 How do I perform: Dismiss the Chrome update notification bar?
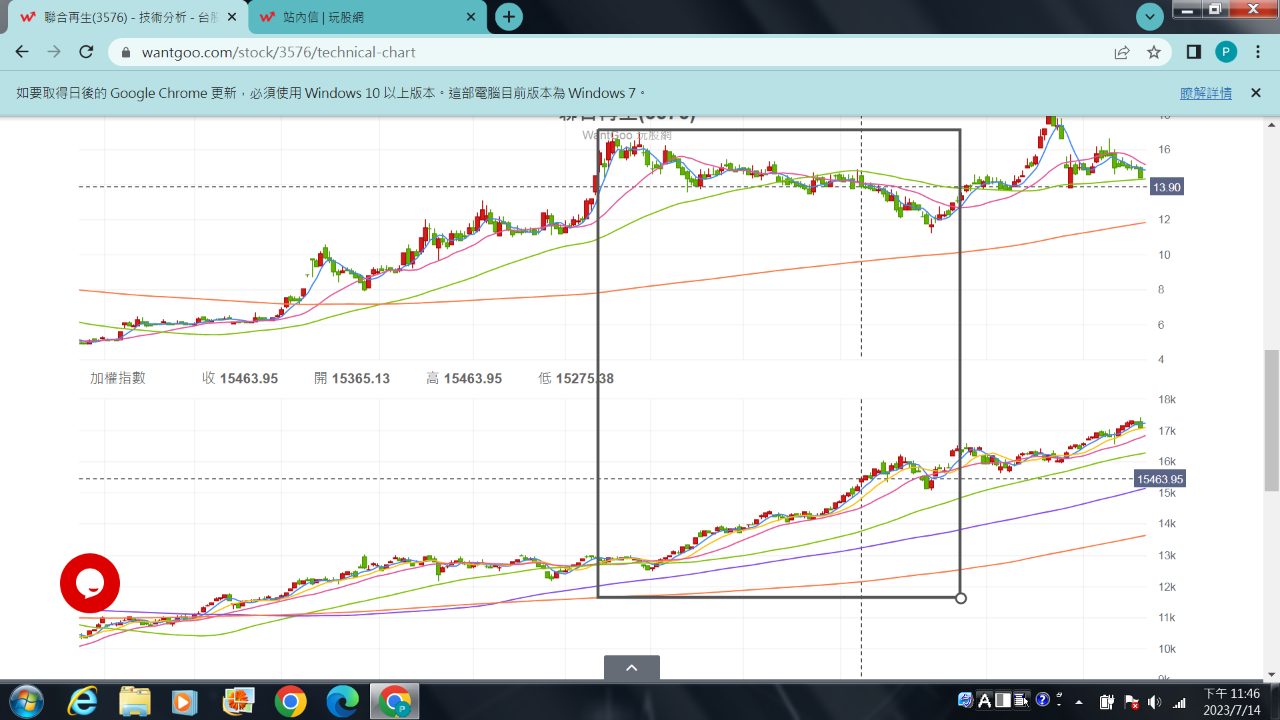coord(1256,93)
